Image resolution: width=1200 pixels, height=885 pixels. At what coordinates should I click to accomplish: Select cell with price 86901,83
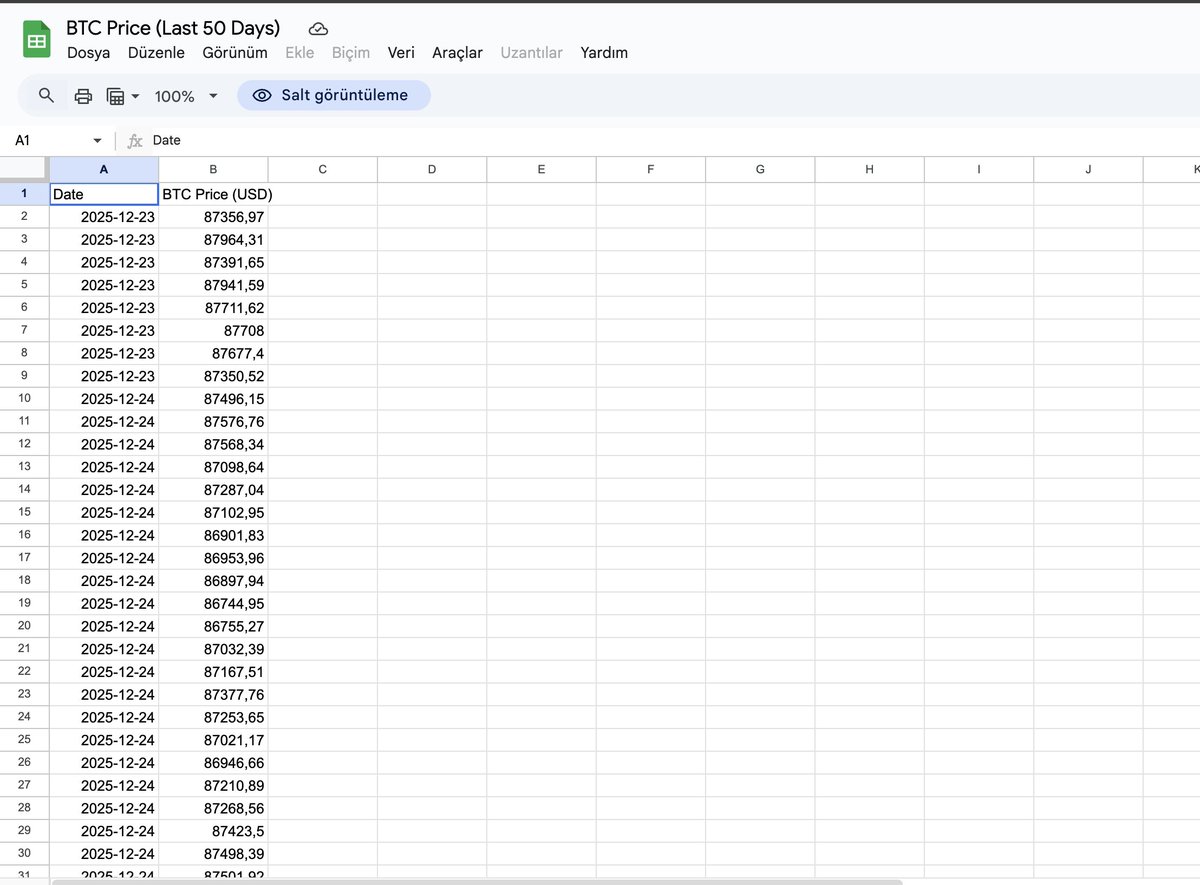coord(213,535)
